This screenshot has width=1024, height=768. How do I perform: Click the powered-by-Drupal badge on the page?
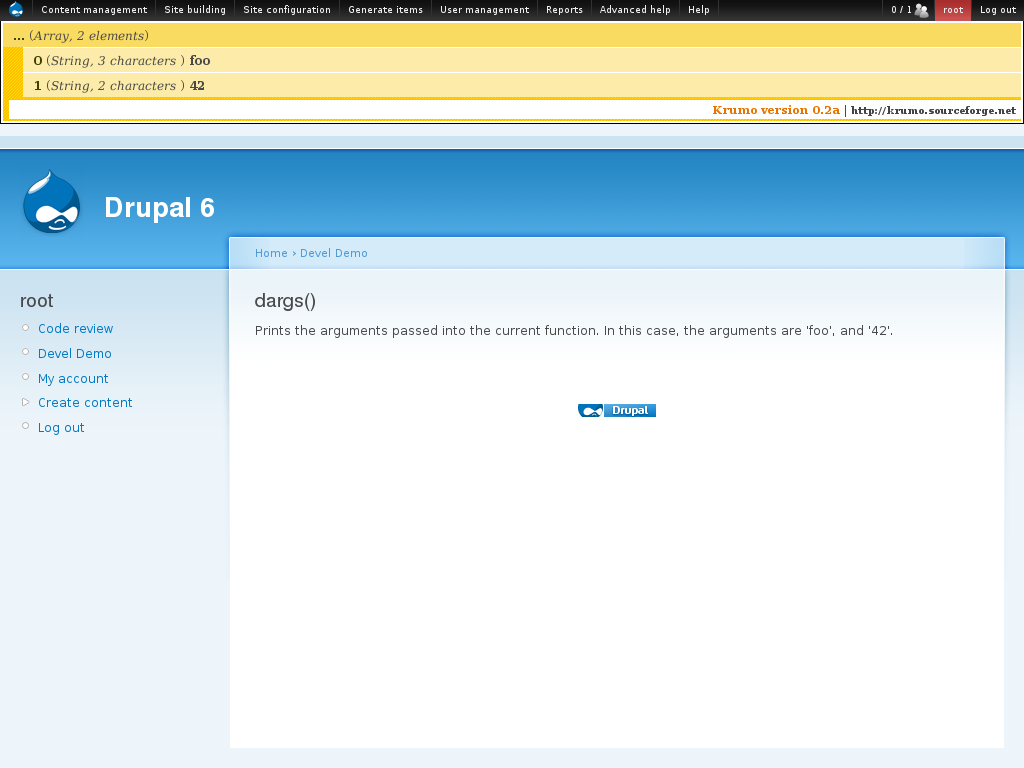tap(616, 410)
